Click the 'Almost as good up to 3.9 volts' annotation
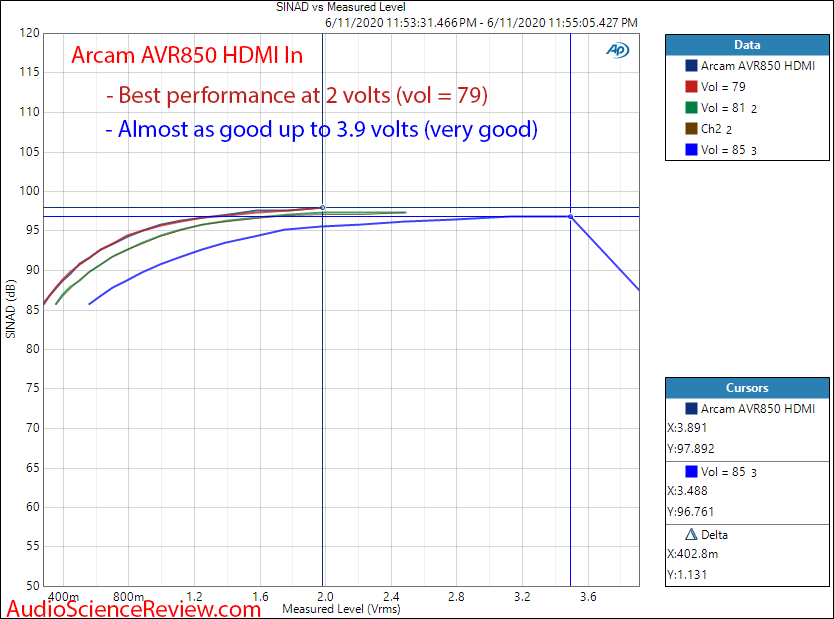 [322, 129]
